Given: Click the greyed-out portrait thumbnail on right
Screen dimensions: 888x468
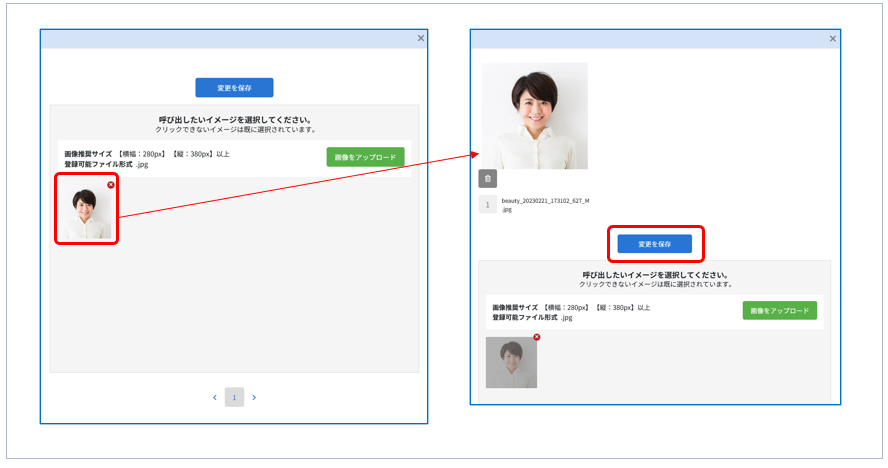Looking at the screenshot, I should pyautogui.click(x=511, y=362).
